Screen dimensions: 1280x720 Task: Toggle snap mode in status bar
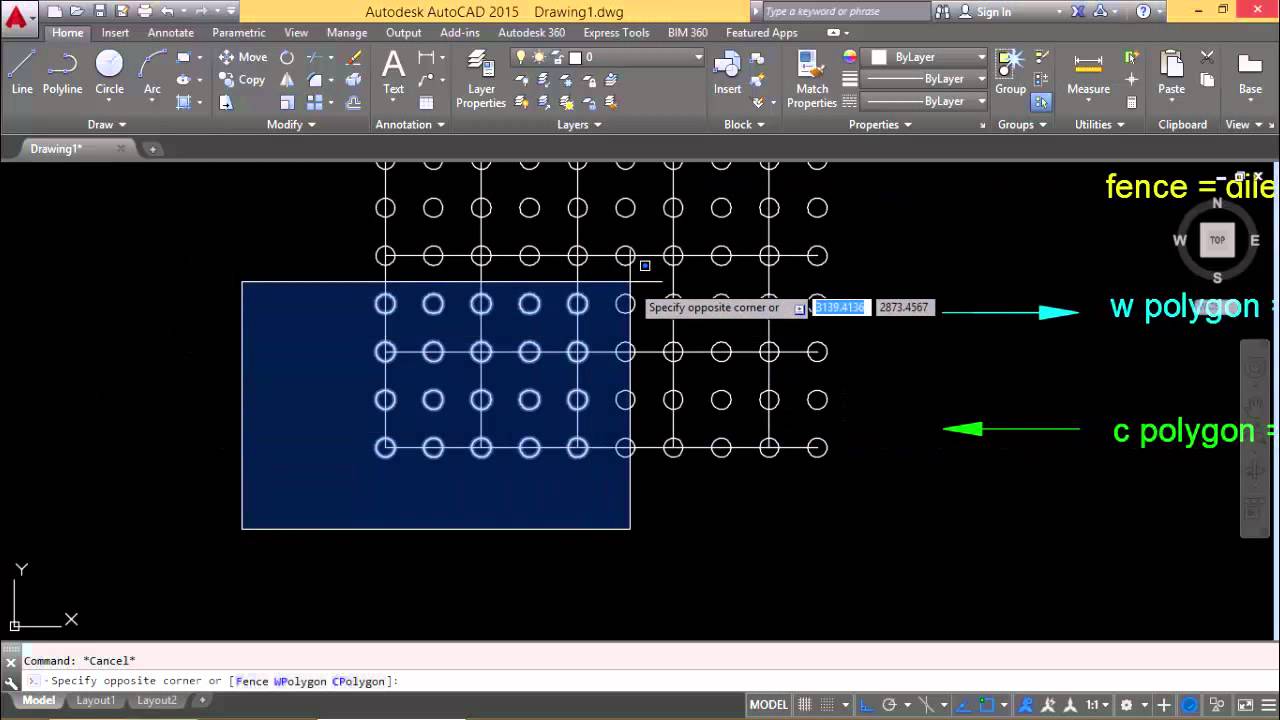click(x=829, y=705)
